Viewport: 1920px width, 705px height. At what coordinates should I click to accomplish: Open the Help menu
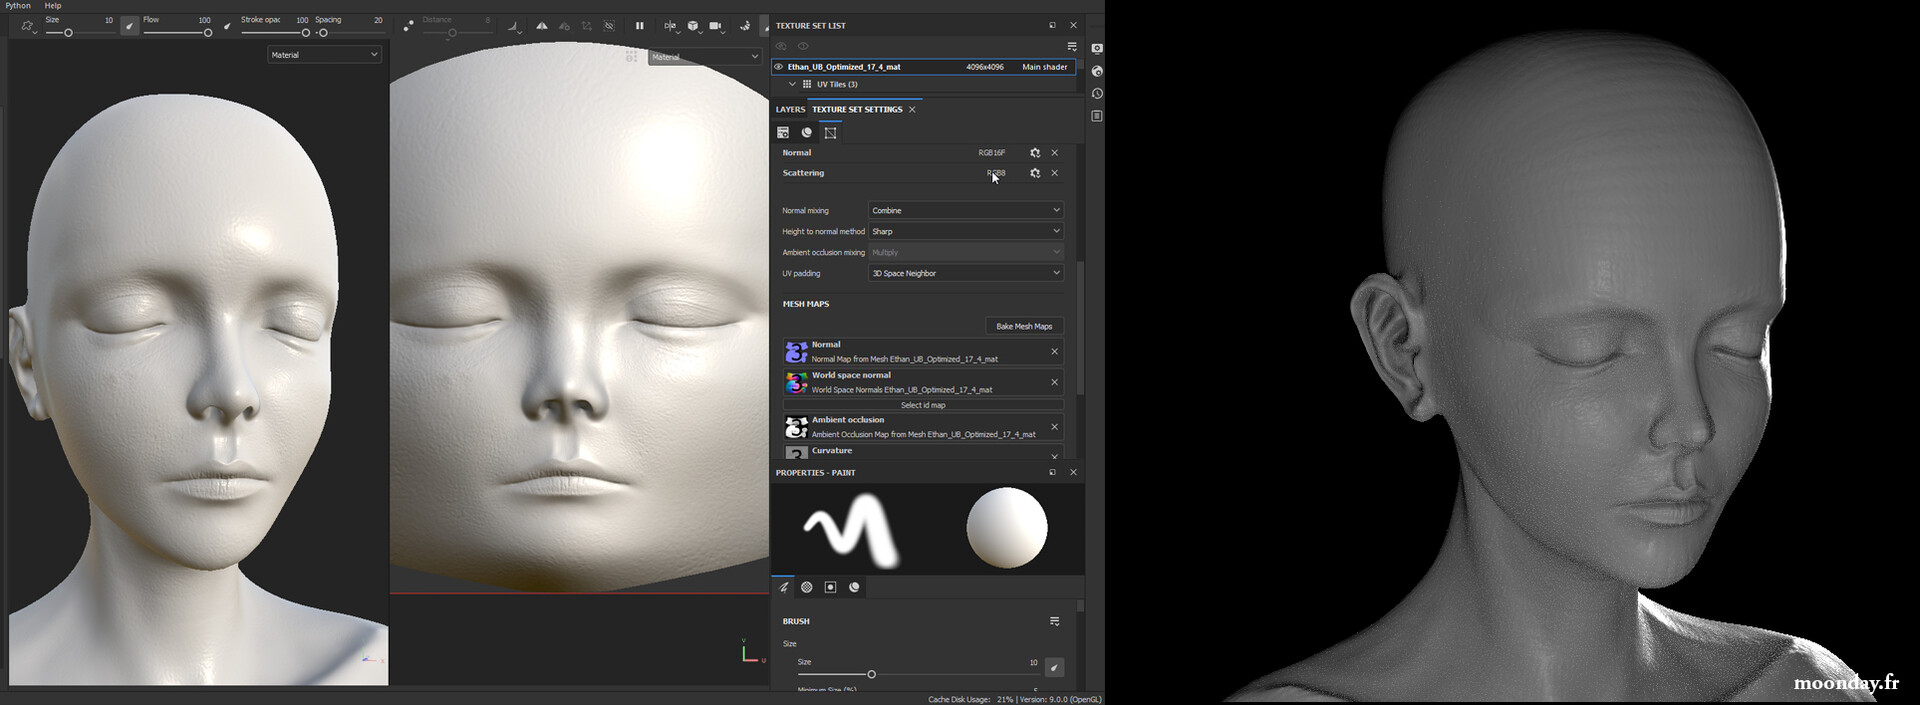pyautogui.click(x=53, y=6)
